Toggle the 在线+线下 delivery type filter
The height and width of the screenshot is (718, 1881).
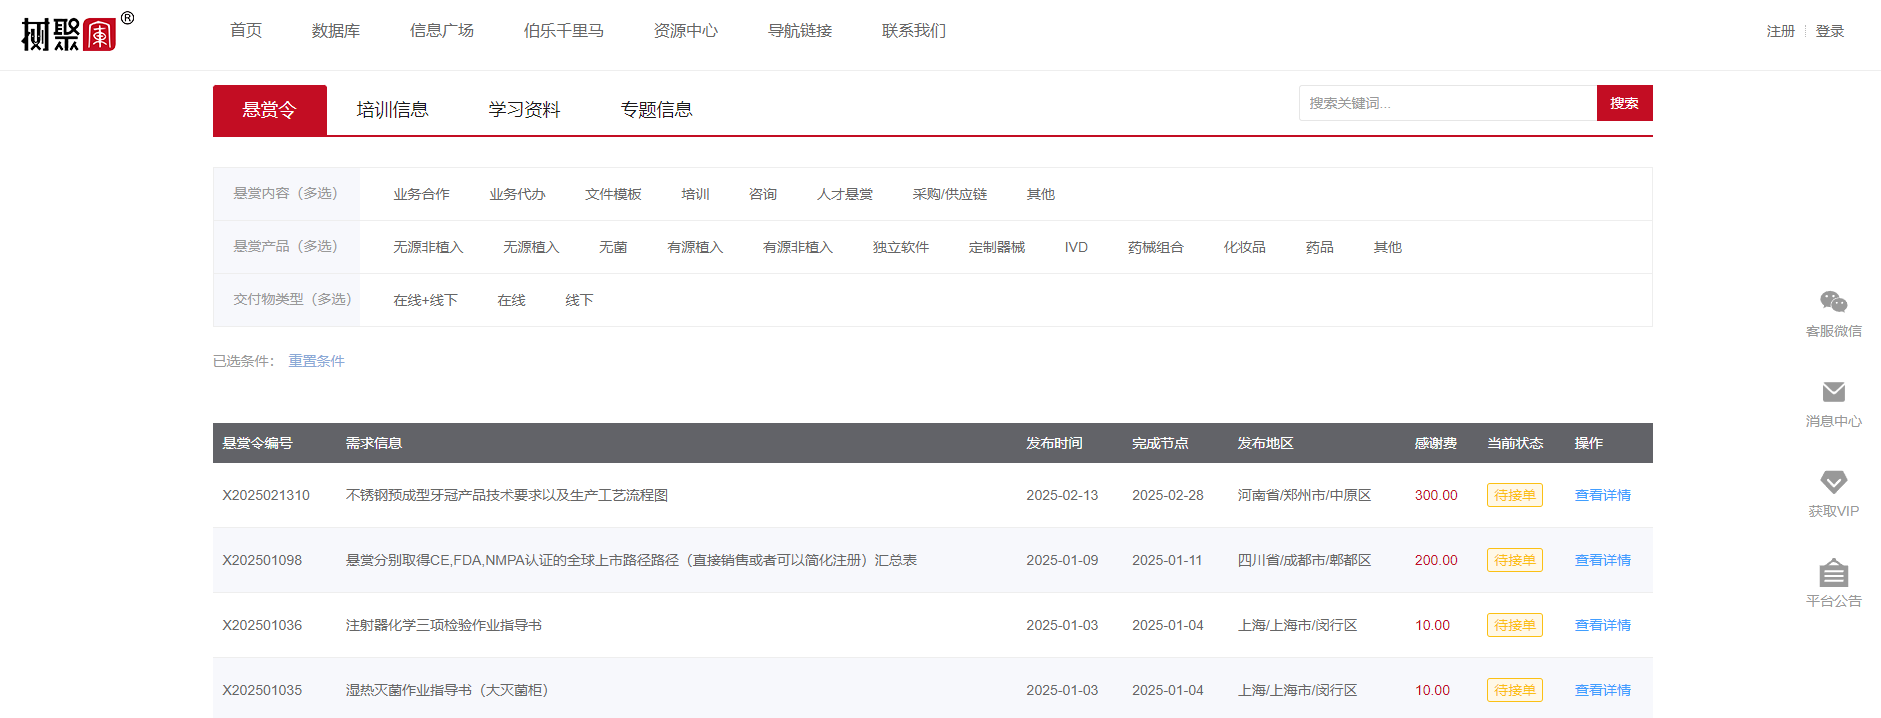(425, 300)
